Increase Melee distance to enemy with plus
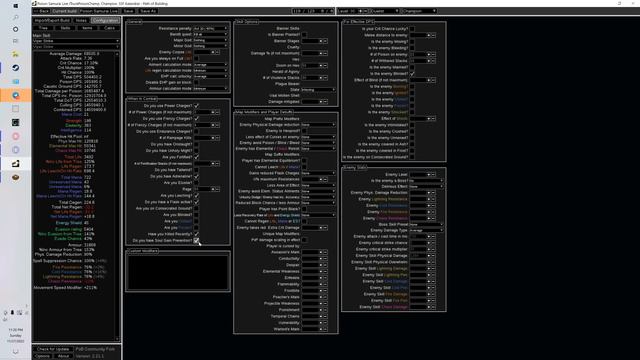 coord(429,35)
